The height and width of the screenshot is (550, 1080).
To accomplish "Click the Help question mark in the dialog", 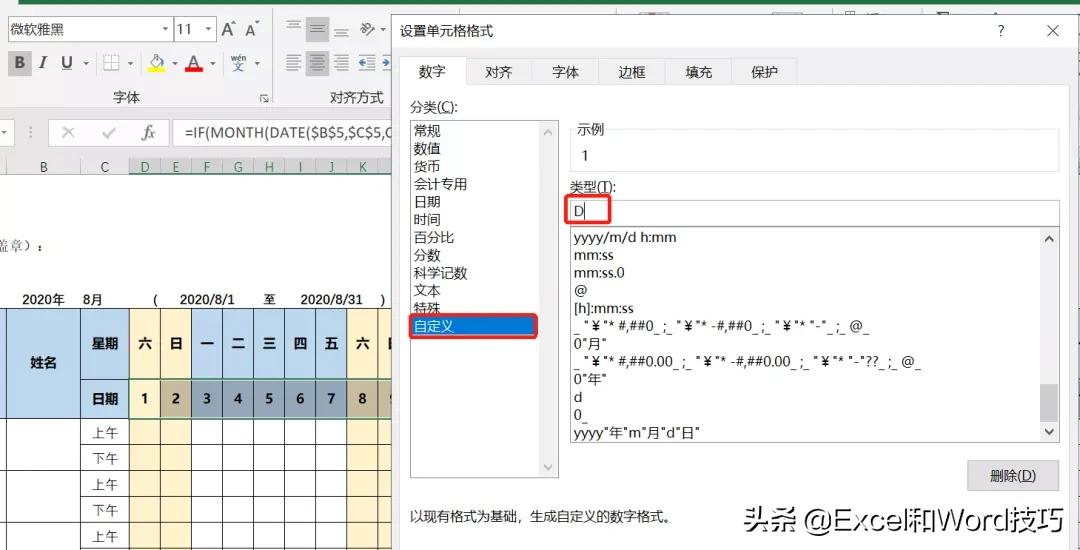I will (x=1000, y=31).
